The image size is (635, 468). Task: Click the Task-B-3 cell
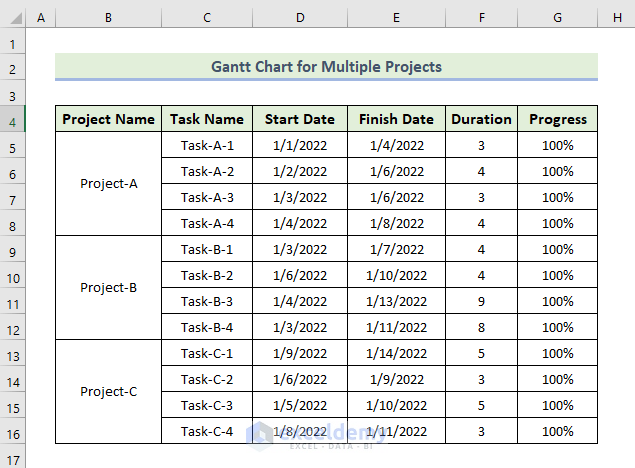pyautogui.click(x=207, y=302)
